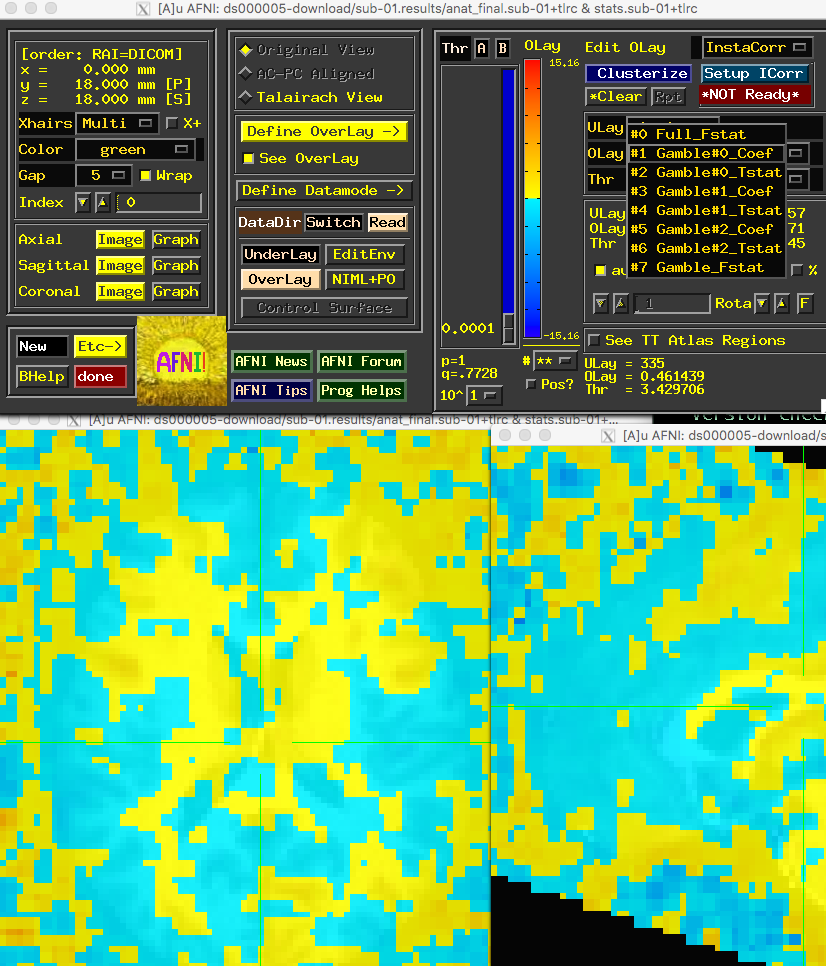The width and height of the screenshot is (826, 966).
Task: Click the X11 icon in the main AFNI title bar
Action: click(x=143, y=9)
